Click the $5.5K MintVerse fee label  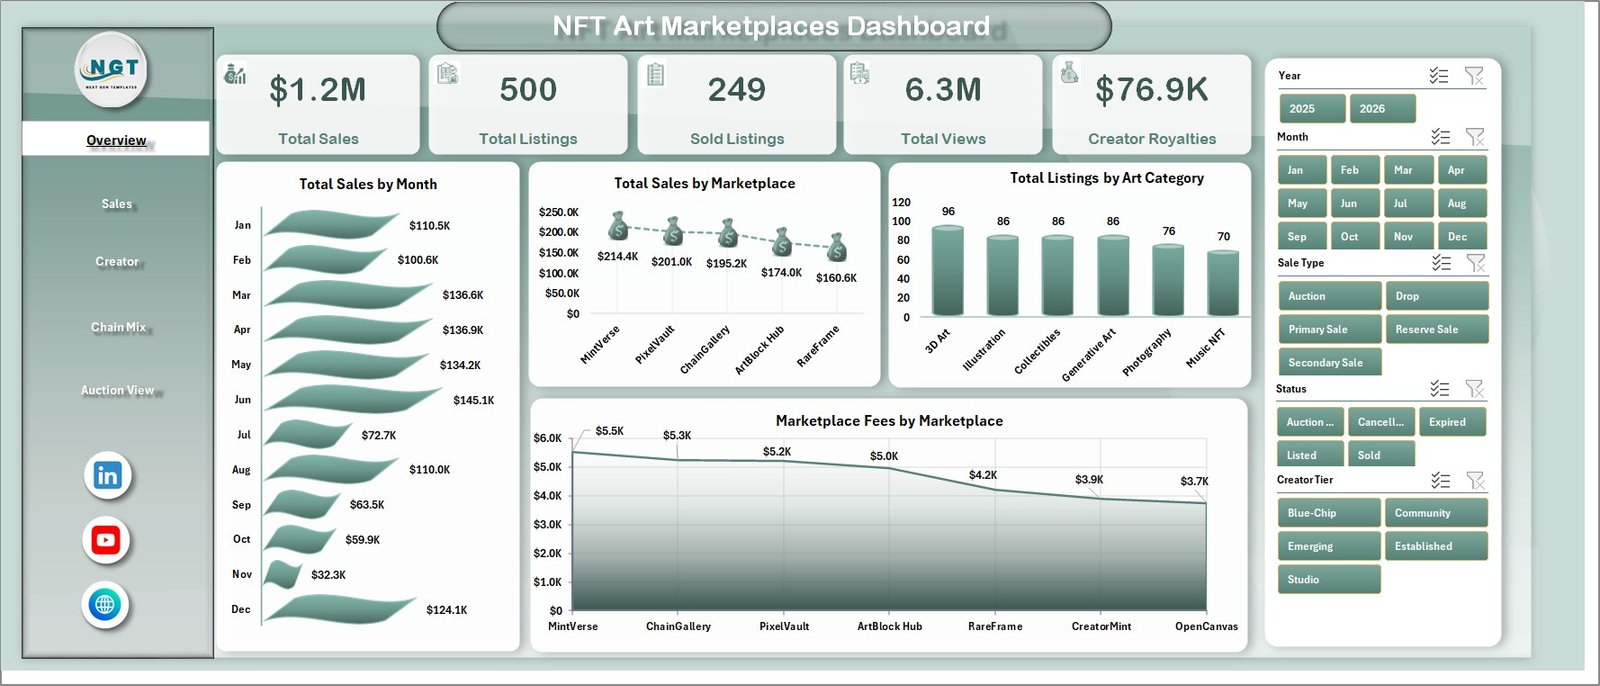point(609,431)
